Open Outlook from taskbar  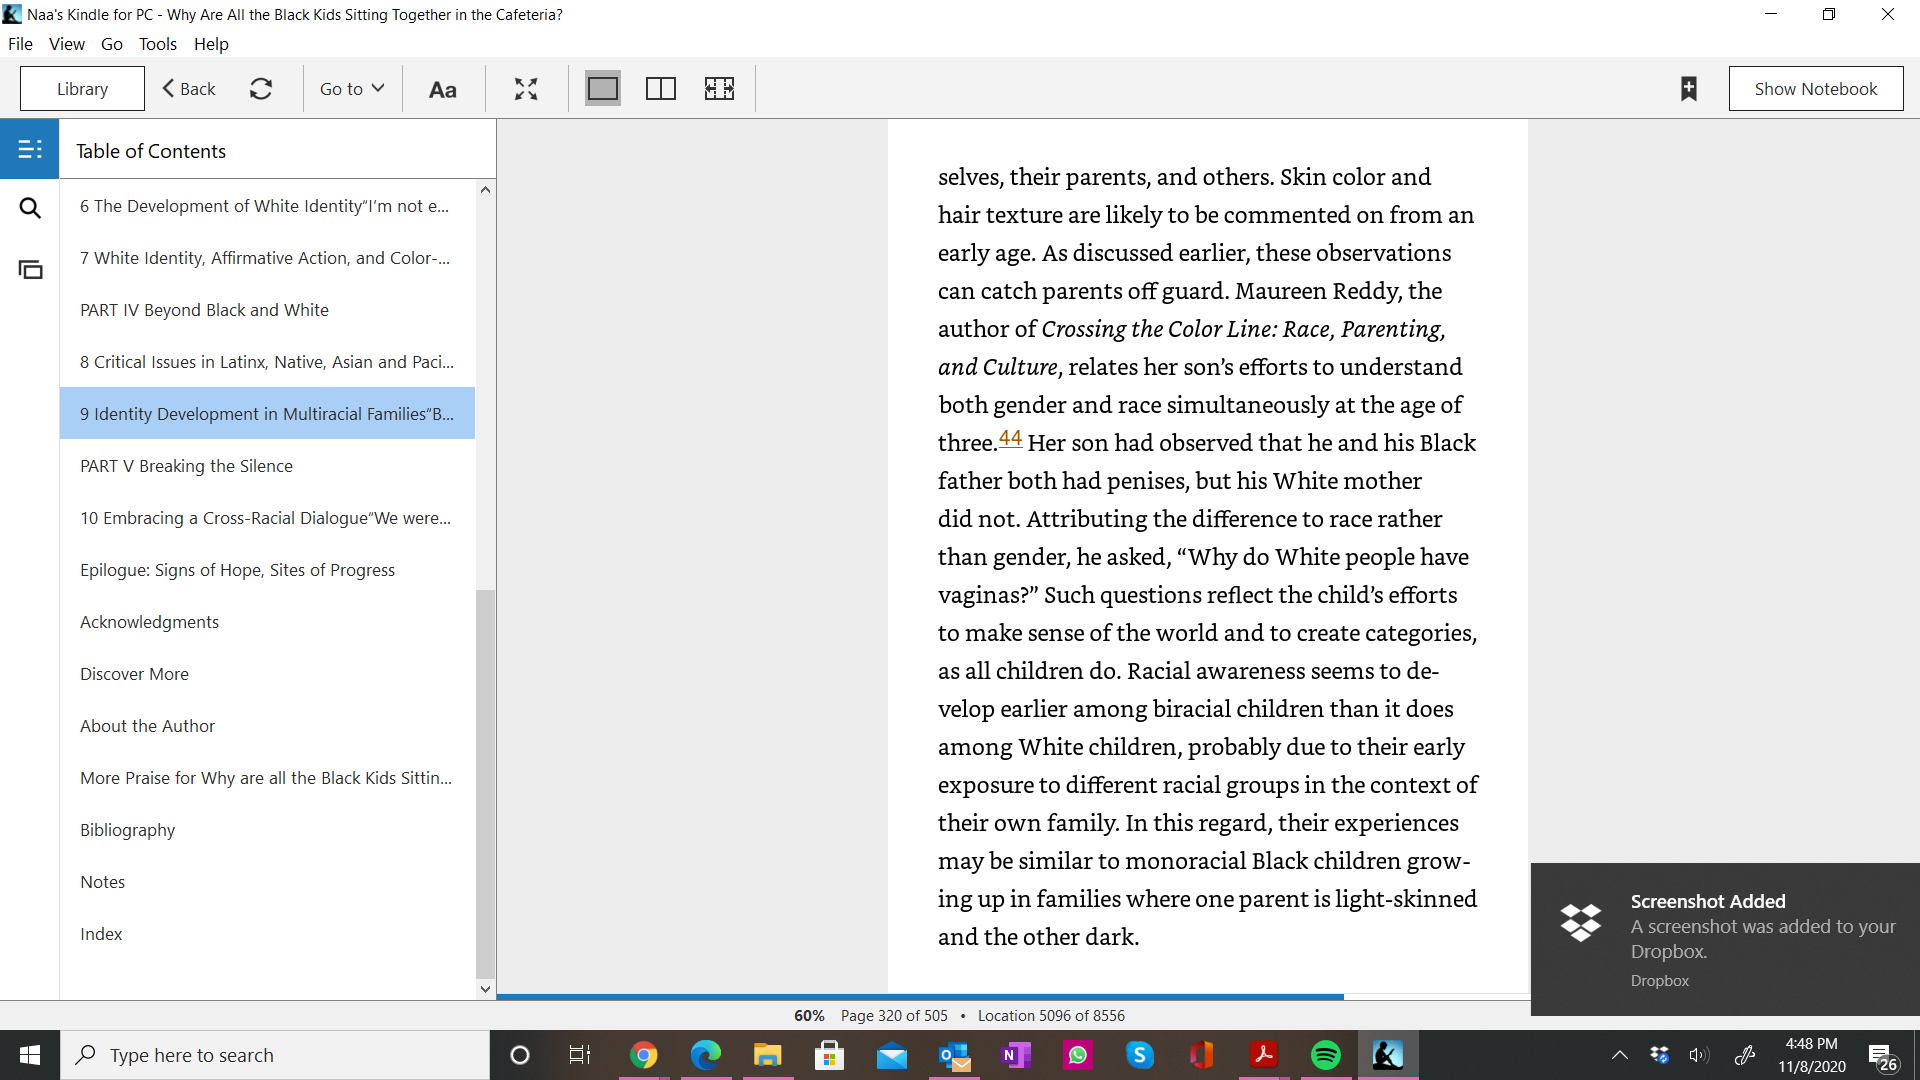click(x=954, y=1055)
